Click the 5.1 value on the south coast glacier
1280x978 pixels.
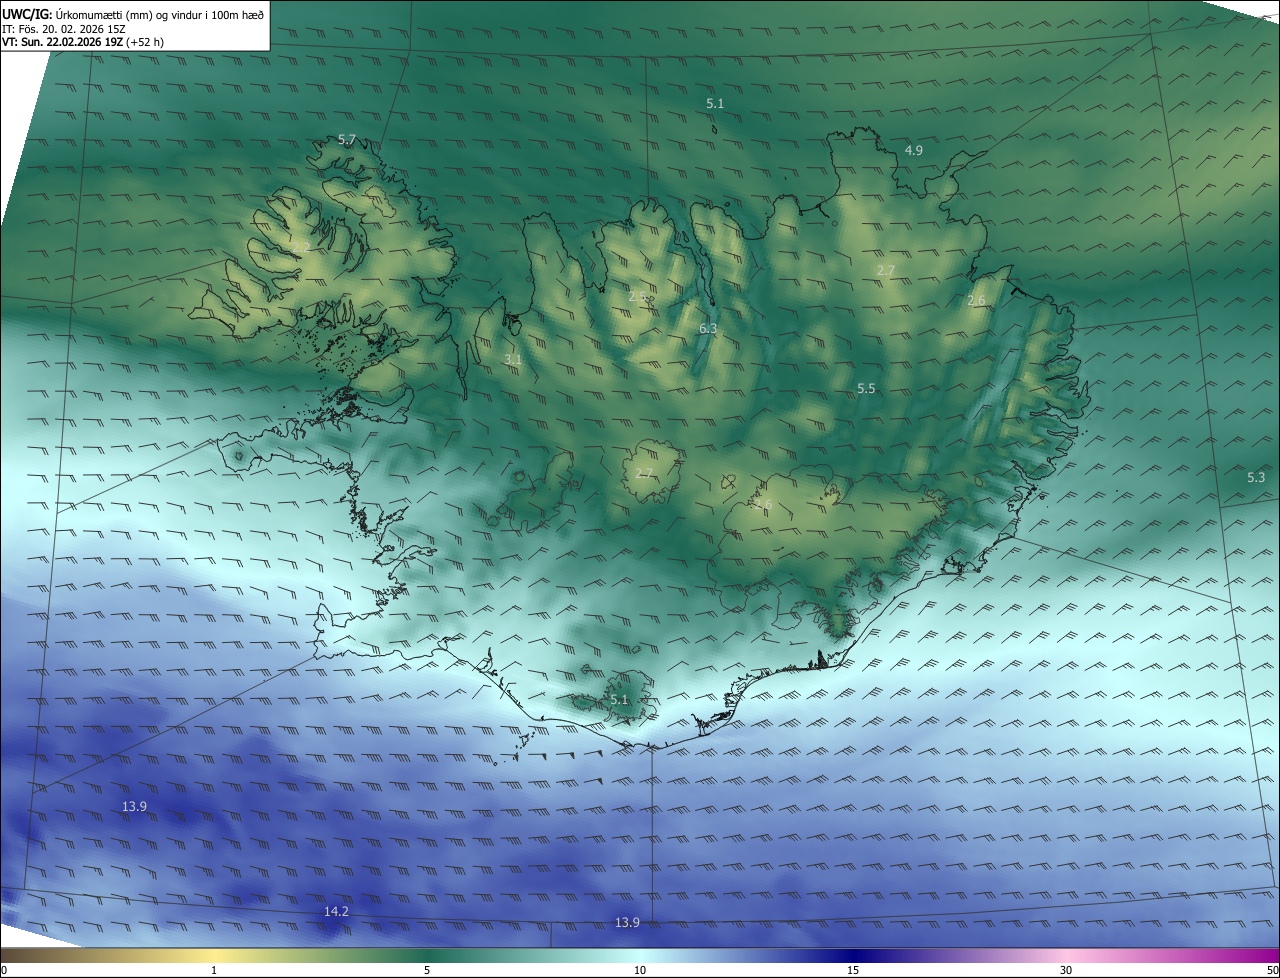619,699
